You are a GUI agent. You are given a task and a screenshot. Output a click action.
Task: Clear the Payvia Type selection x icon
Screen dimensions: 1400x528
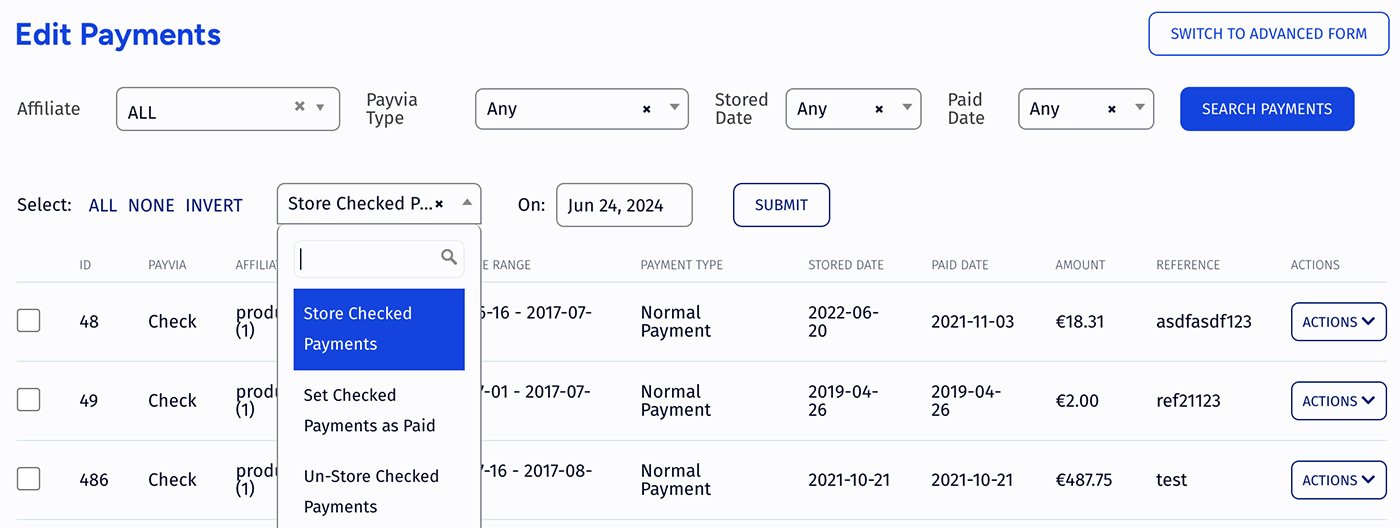646,109
